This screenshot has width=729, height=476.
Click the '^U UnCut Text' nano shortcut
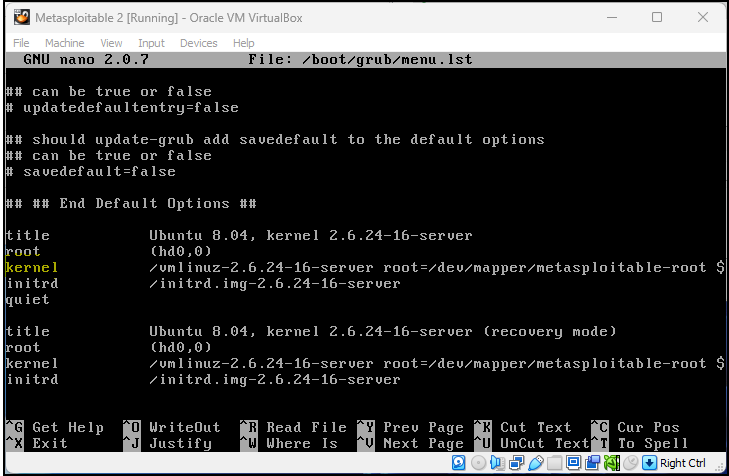coord(532,443)
